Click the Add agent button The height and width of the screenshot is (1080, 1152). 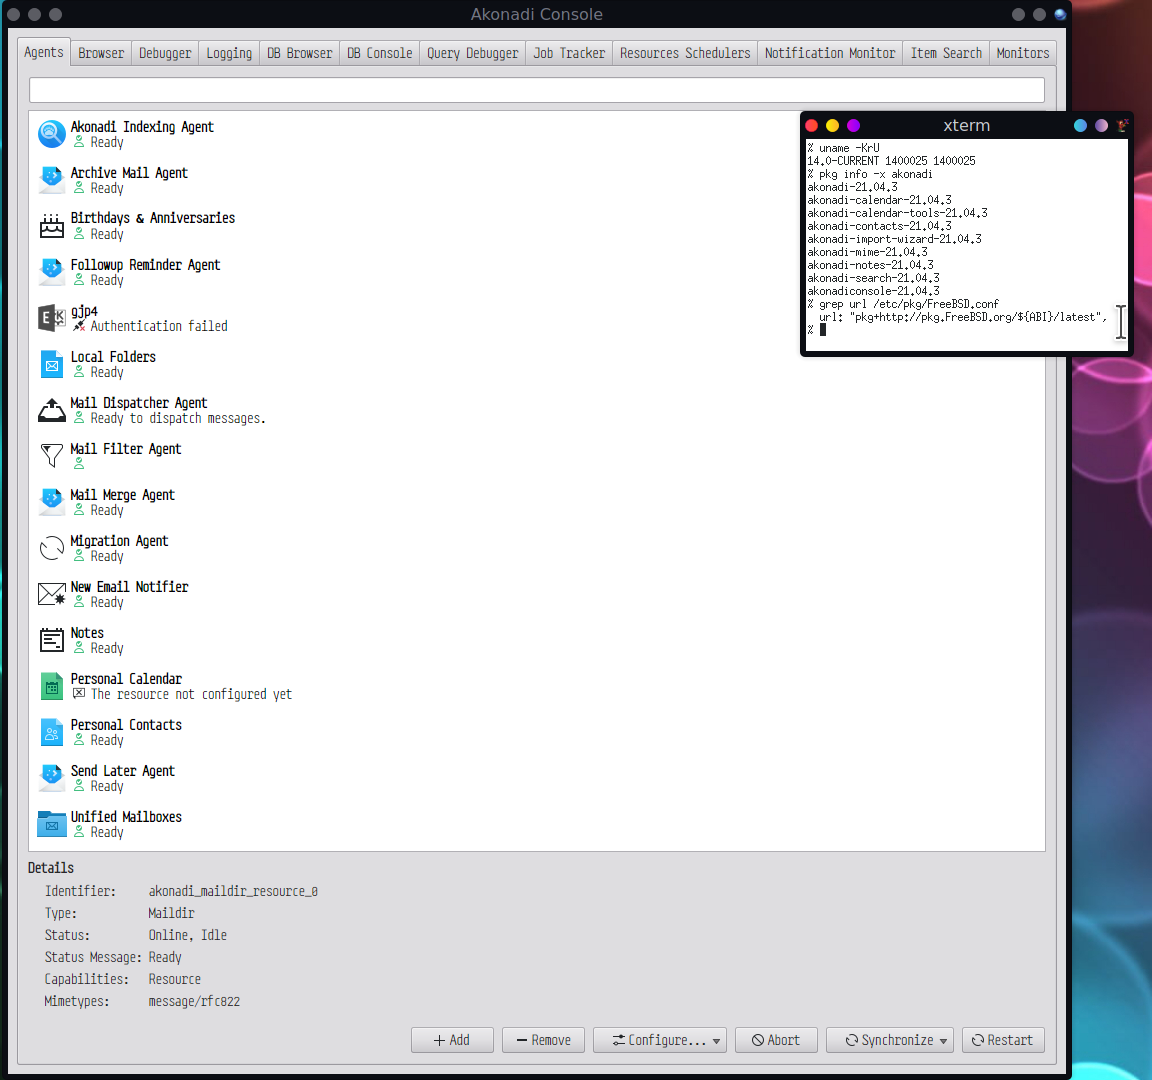point(452,1040)
